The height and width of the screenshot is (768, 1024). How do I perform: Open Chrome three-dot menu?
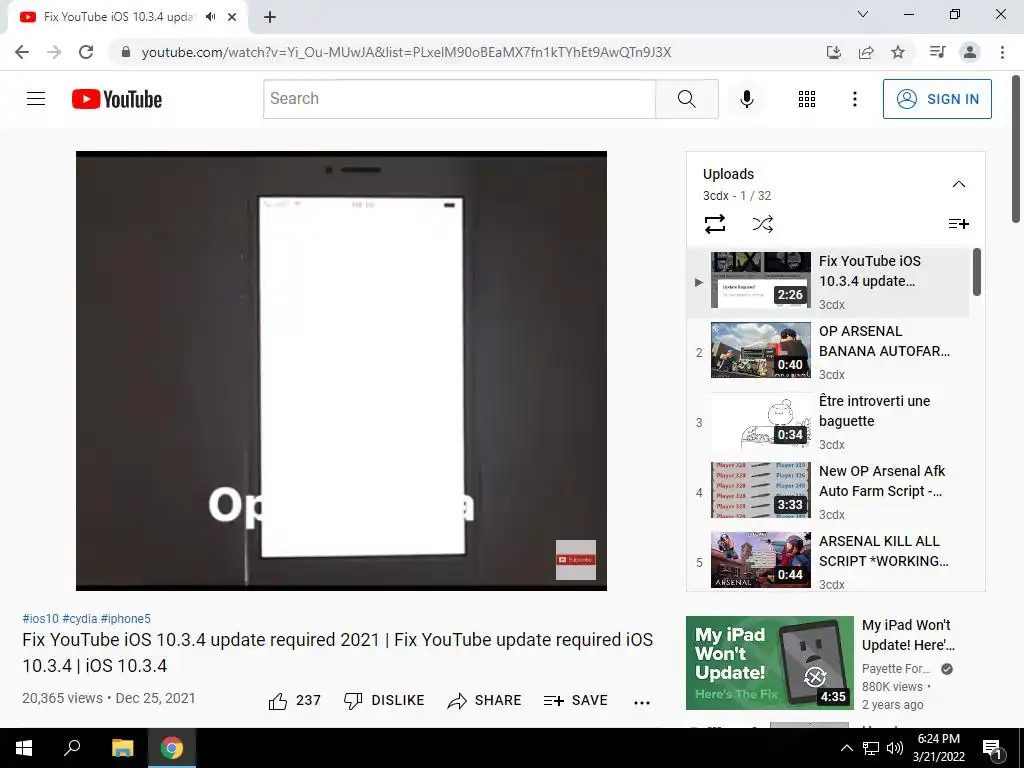pyautogui.click(x=1002, y=52)
